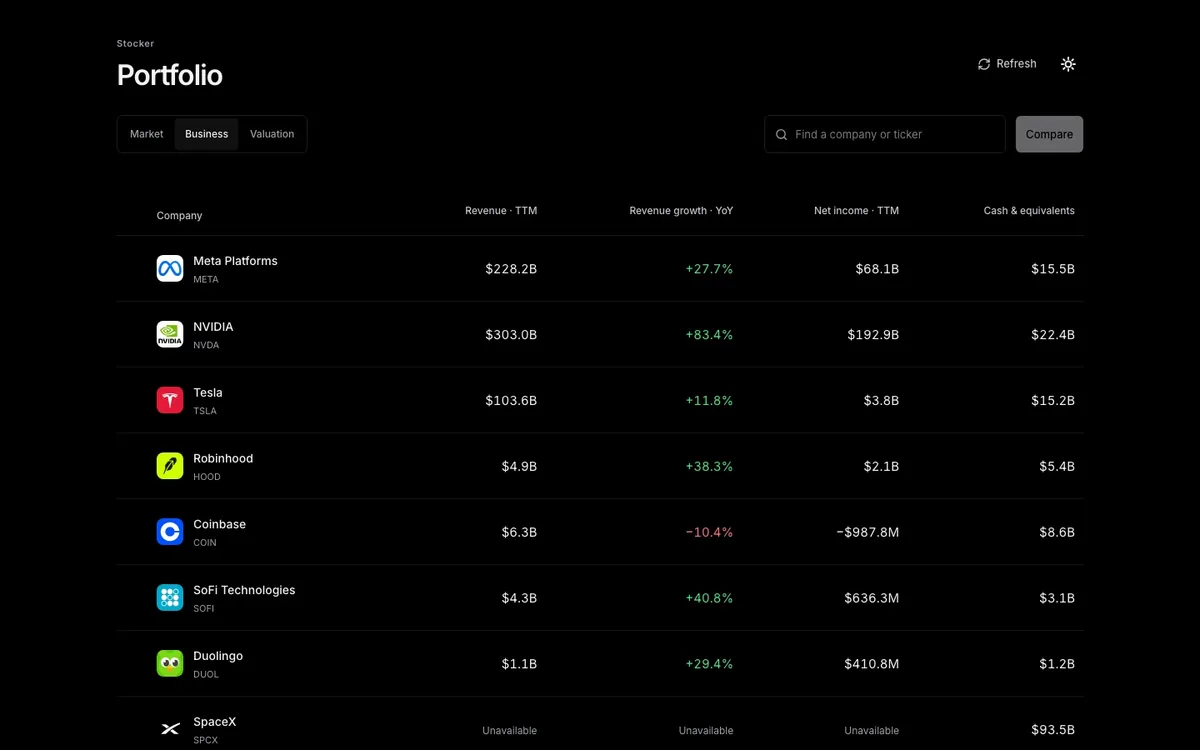This screenshot has width=1200, height=750.
Task: Click Meta net income $68.1B
Action: click(x=877, y=269)
